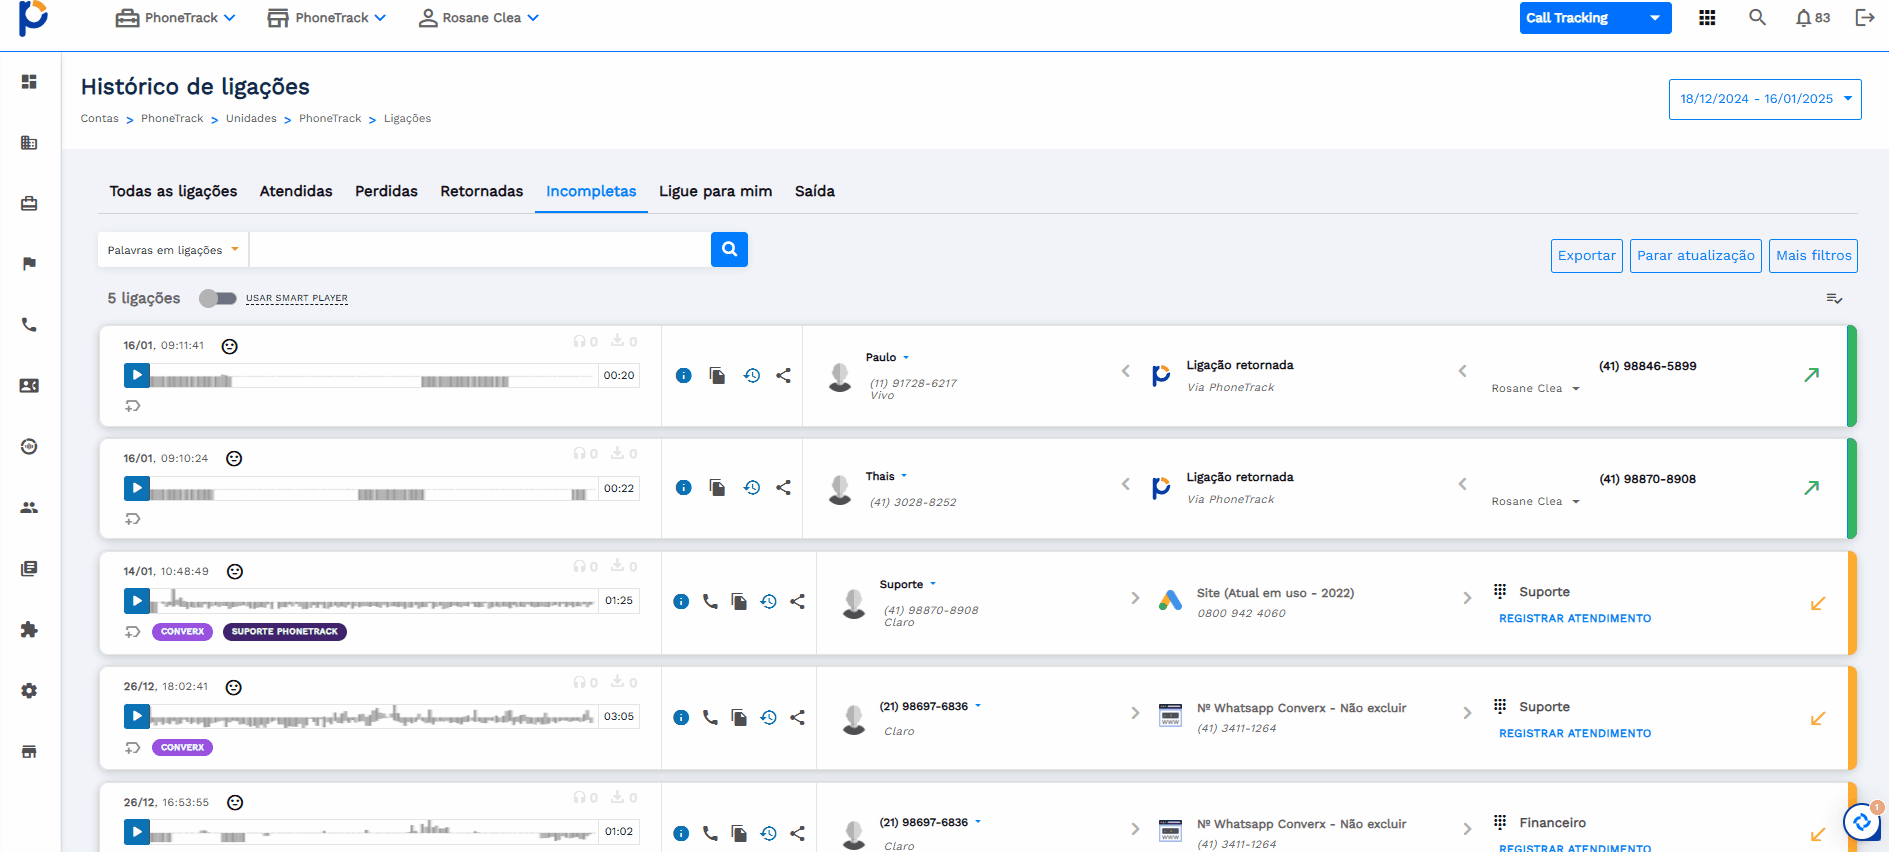The width and height of the screenshot is (1889, 852).
Task: Play the 26/12 18:02:41 recording
Action: (137, 716)
